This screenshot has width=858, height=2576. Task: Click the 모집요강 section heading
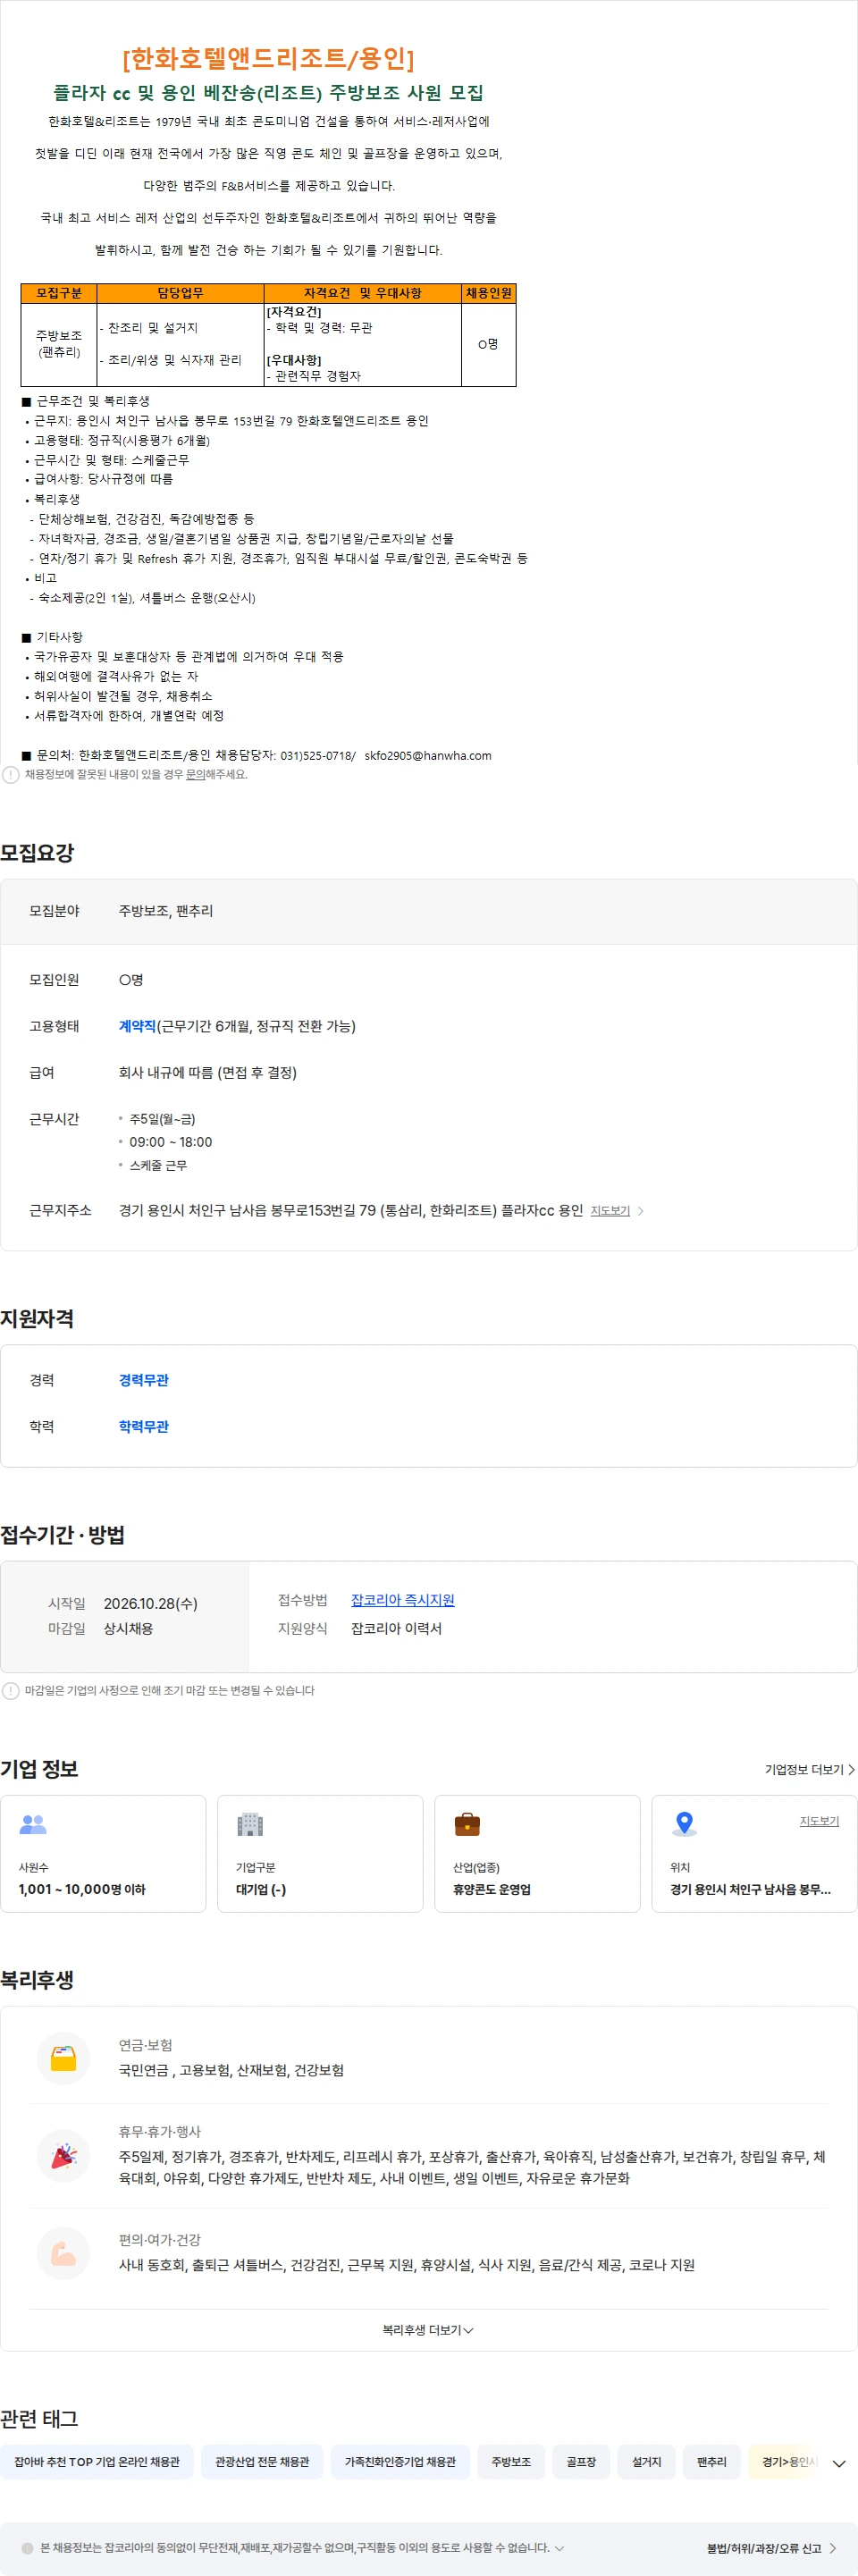coord(37,852)
